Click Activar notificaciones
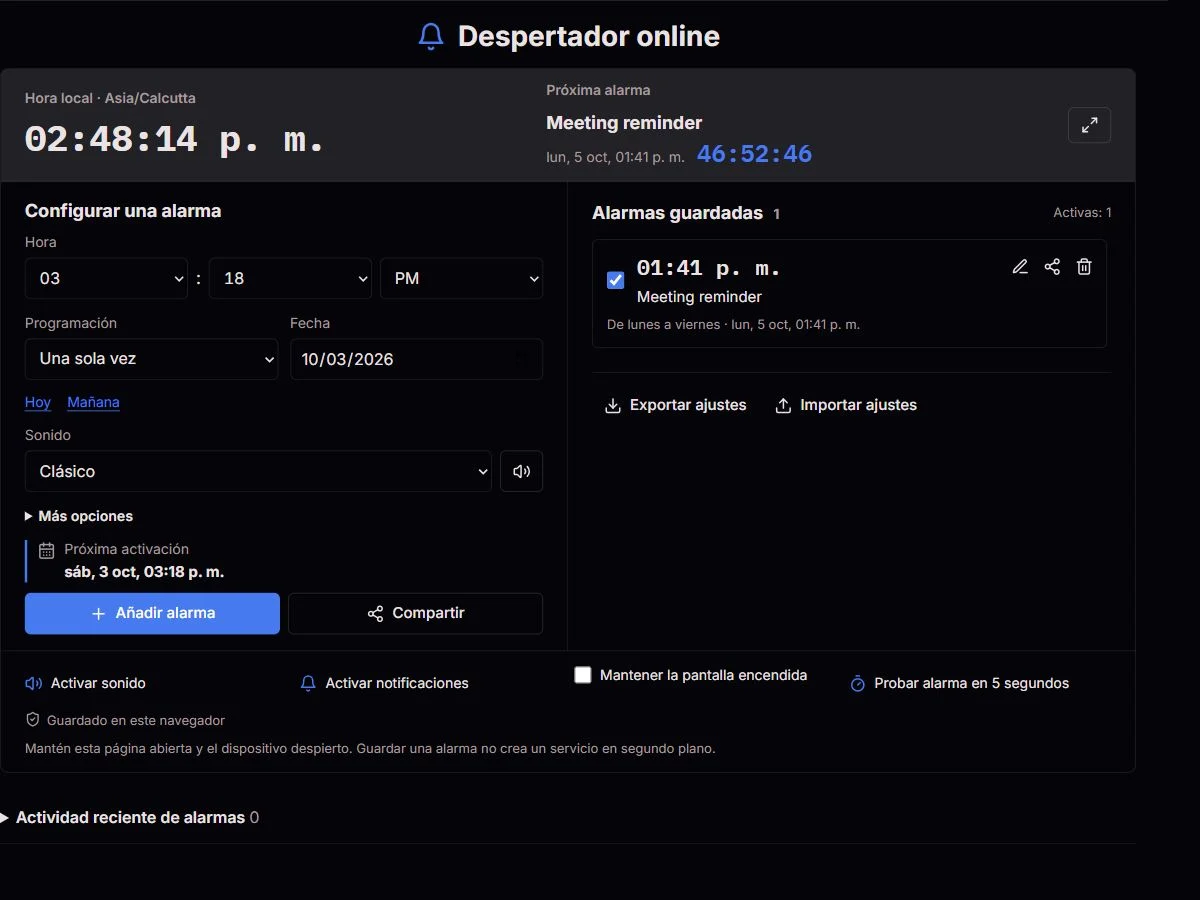 [x=384, y=683]
